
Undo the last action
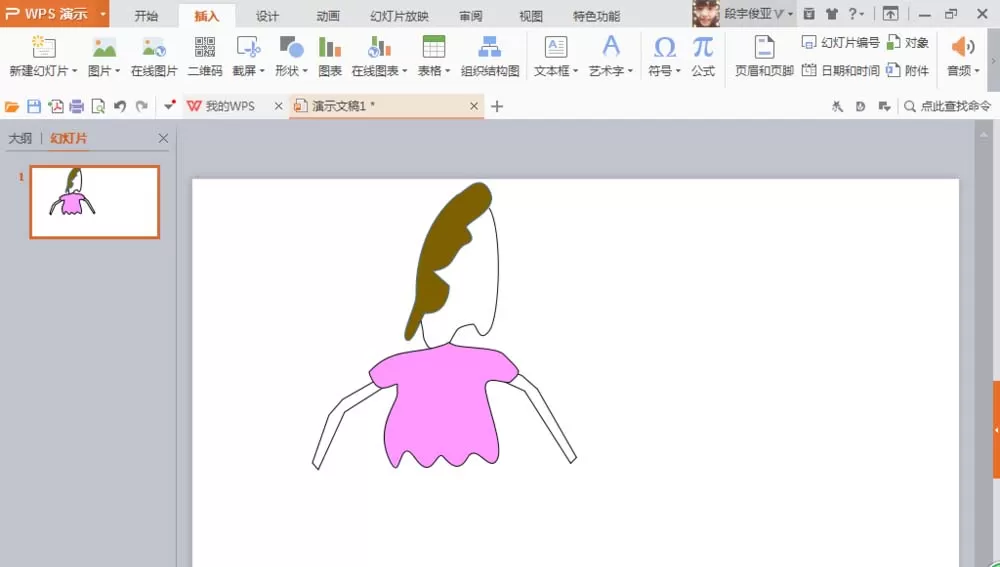pos(120,107)
